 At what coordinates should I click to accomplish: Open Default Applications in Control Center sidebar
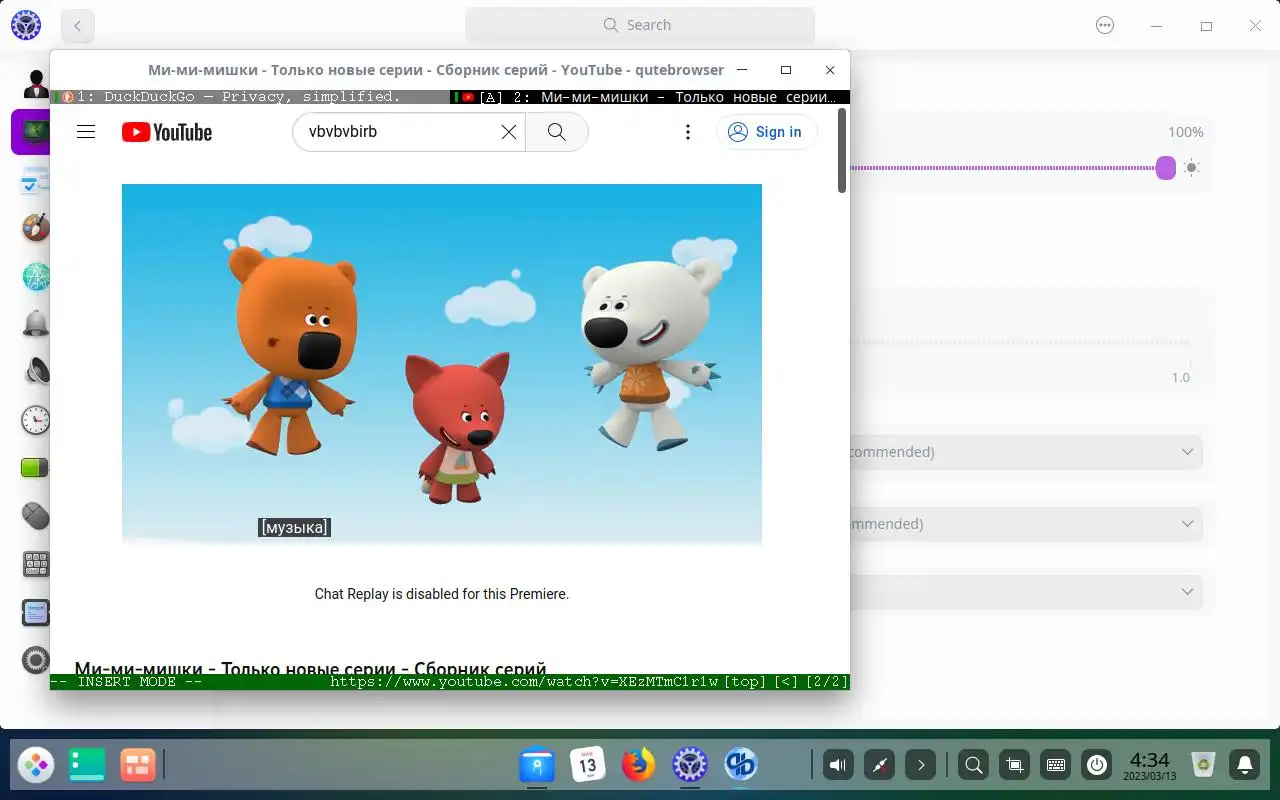(36, 181)
